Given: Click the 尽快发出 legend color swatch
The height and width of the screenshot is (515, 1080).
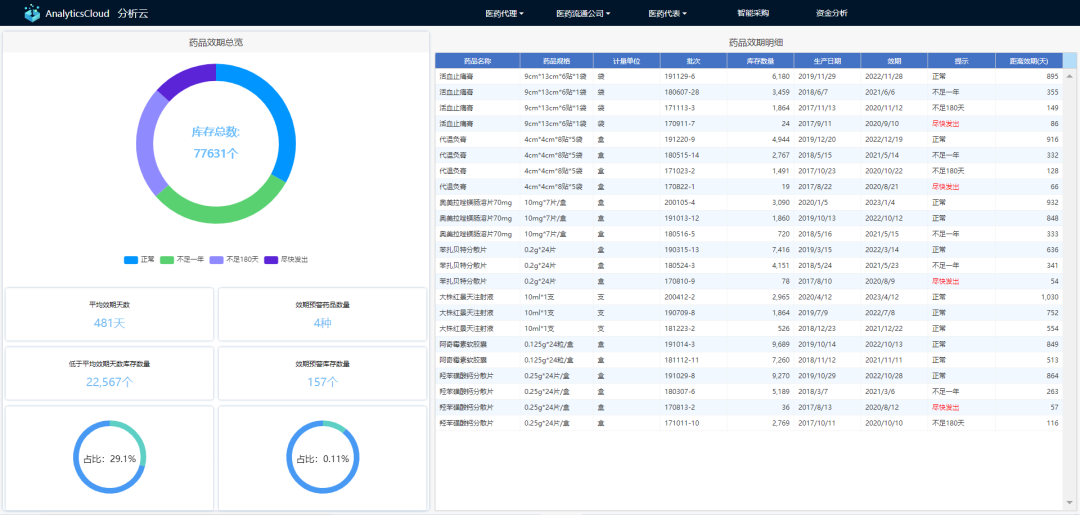Looking at the screenshot, I should click(x=272, y=260).
